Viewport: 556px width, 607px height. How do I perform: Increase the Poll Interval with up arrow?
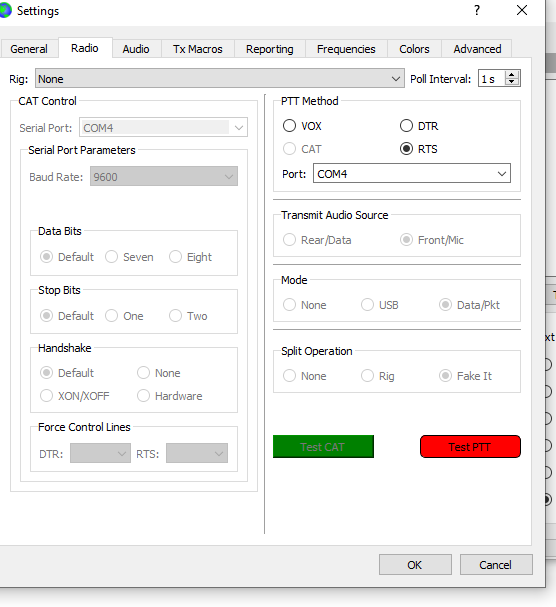pyautogui.click(x=512, y=74)
